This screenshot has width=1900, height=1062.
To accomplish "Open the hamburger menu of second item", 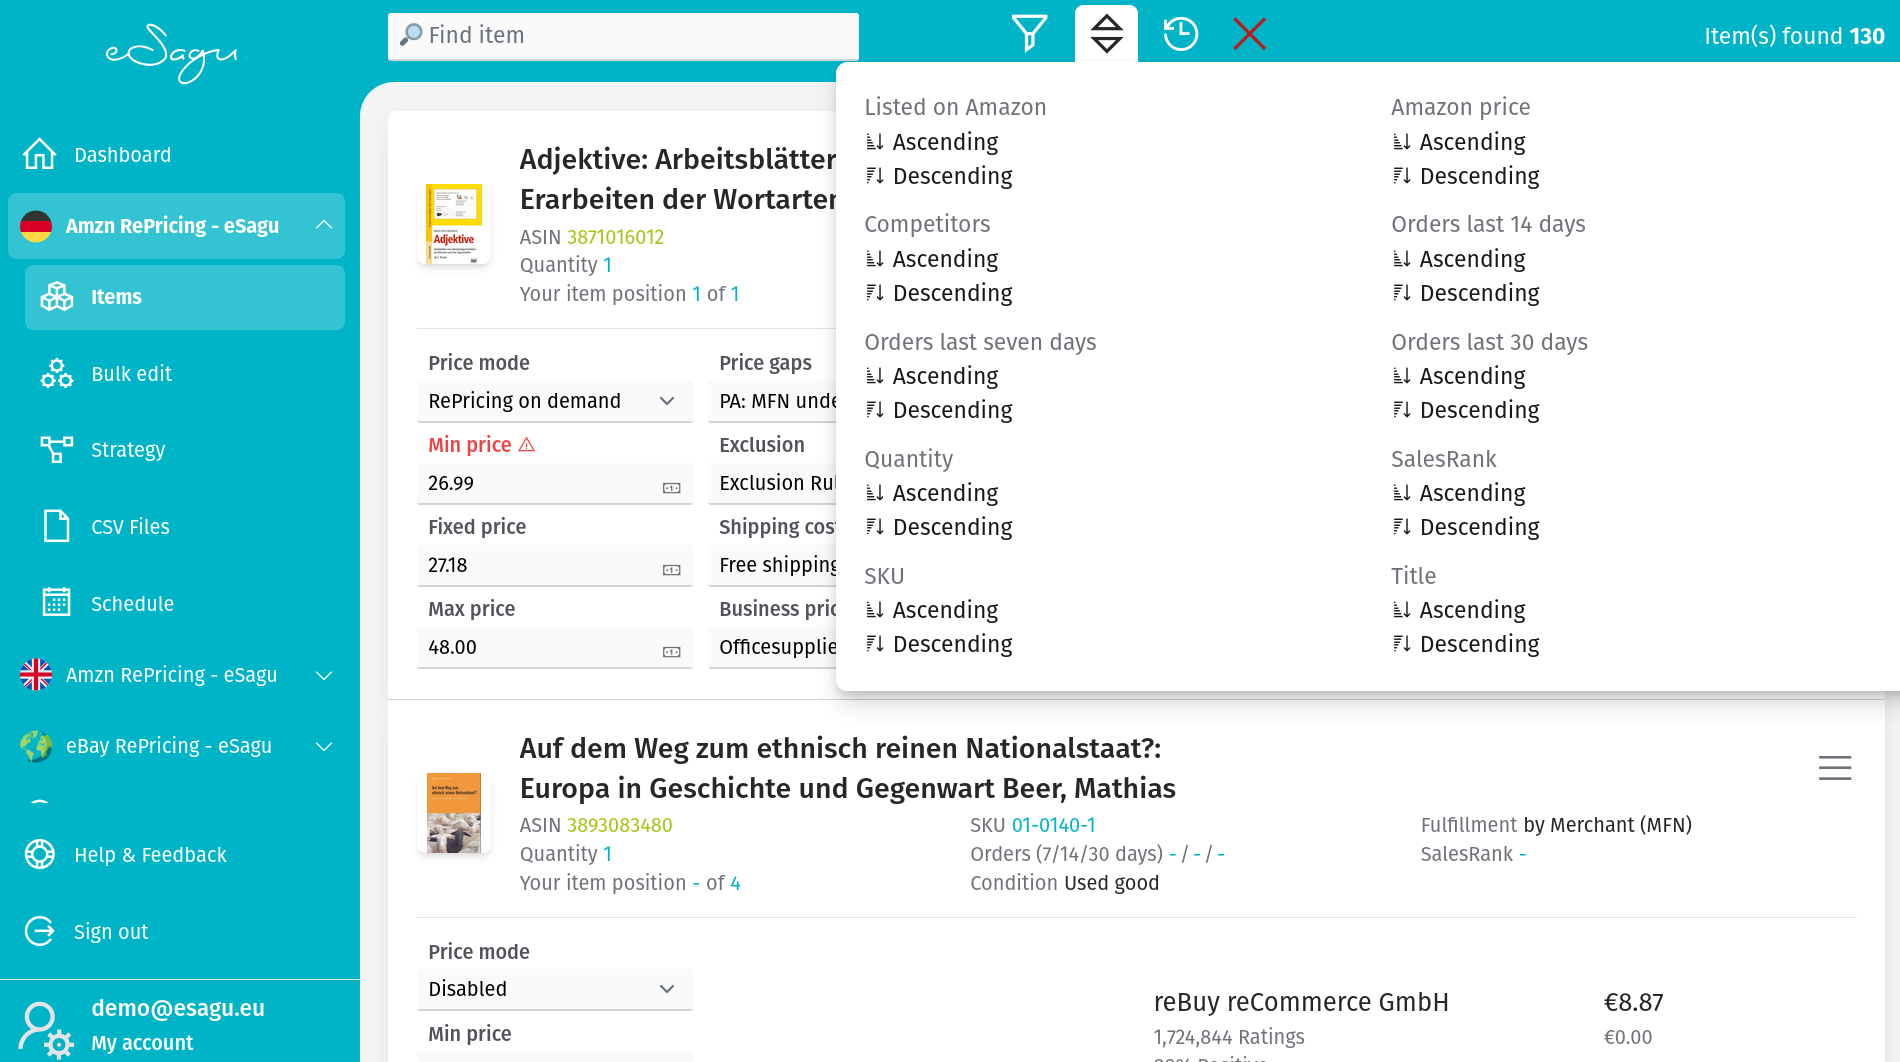I will click(1834, 768).
